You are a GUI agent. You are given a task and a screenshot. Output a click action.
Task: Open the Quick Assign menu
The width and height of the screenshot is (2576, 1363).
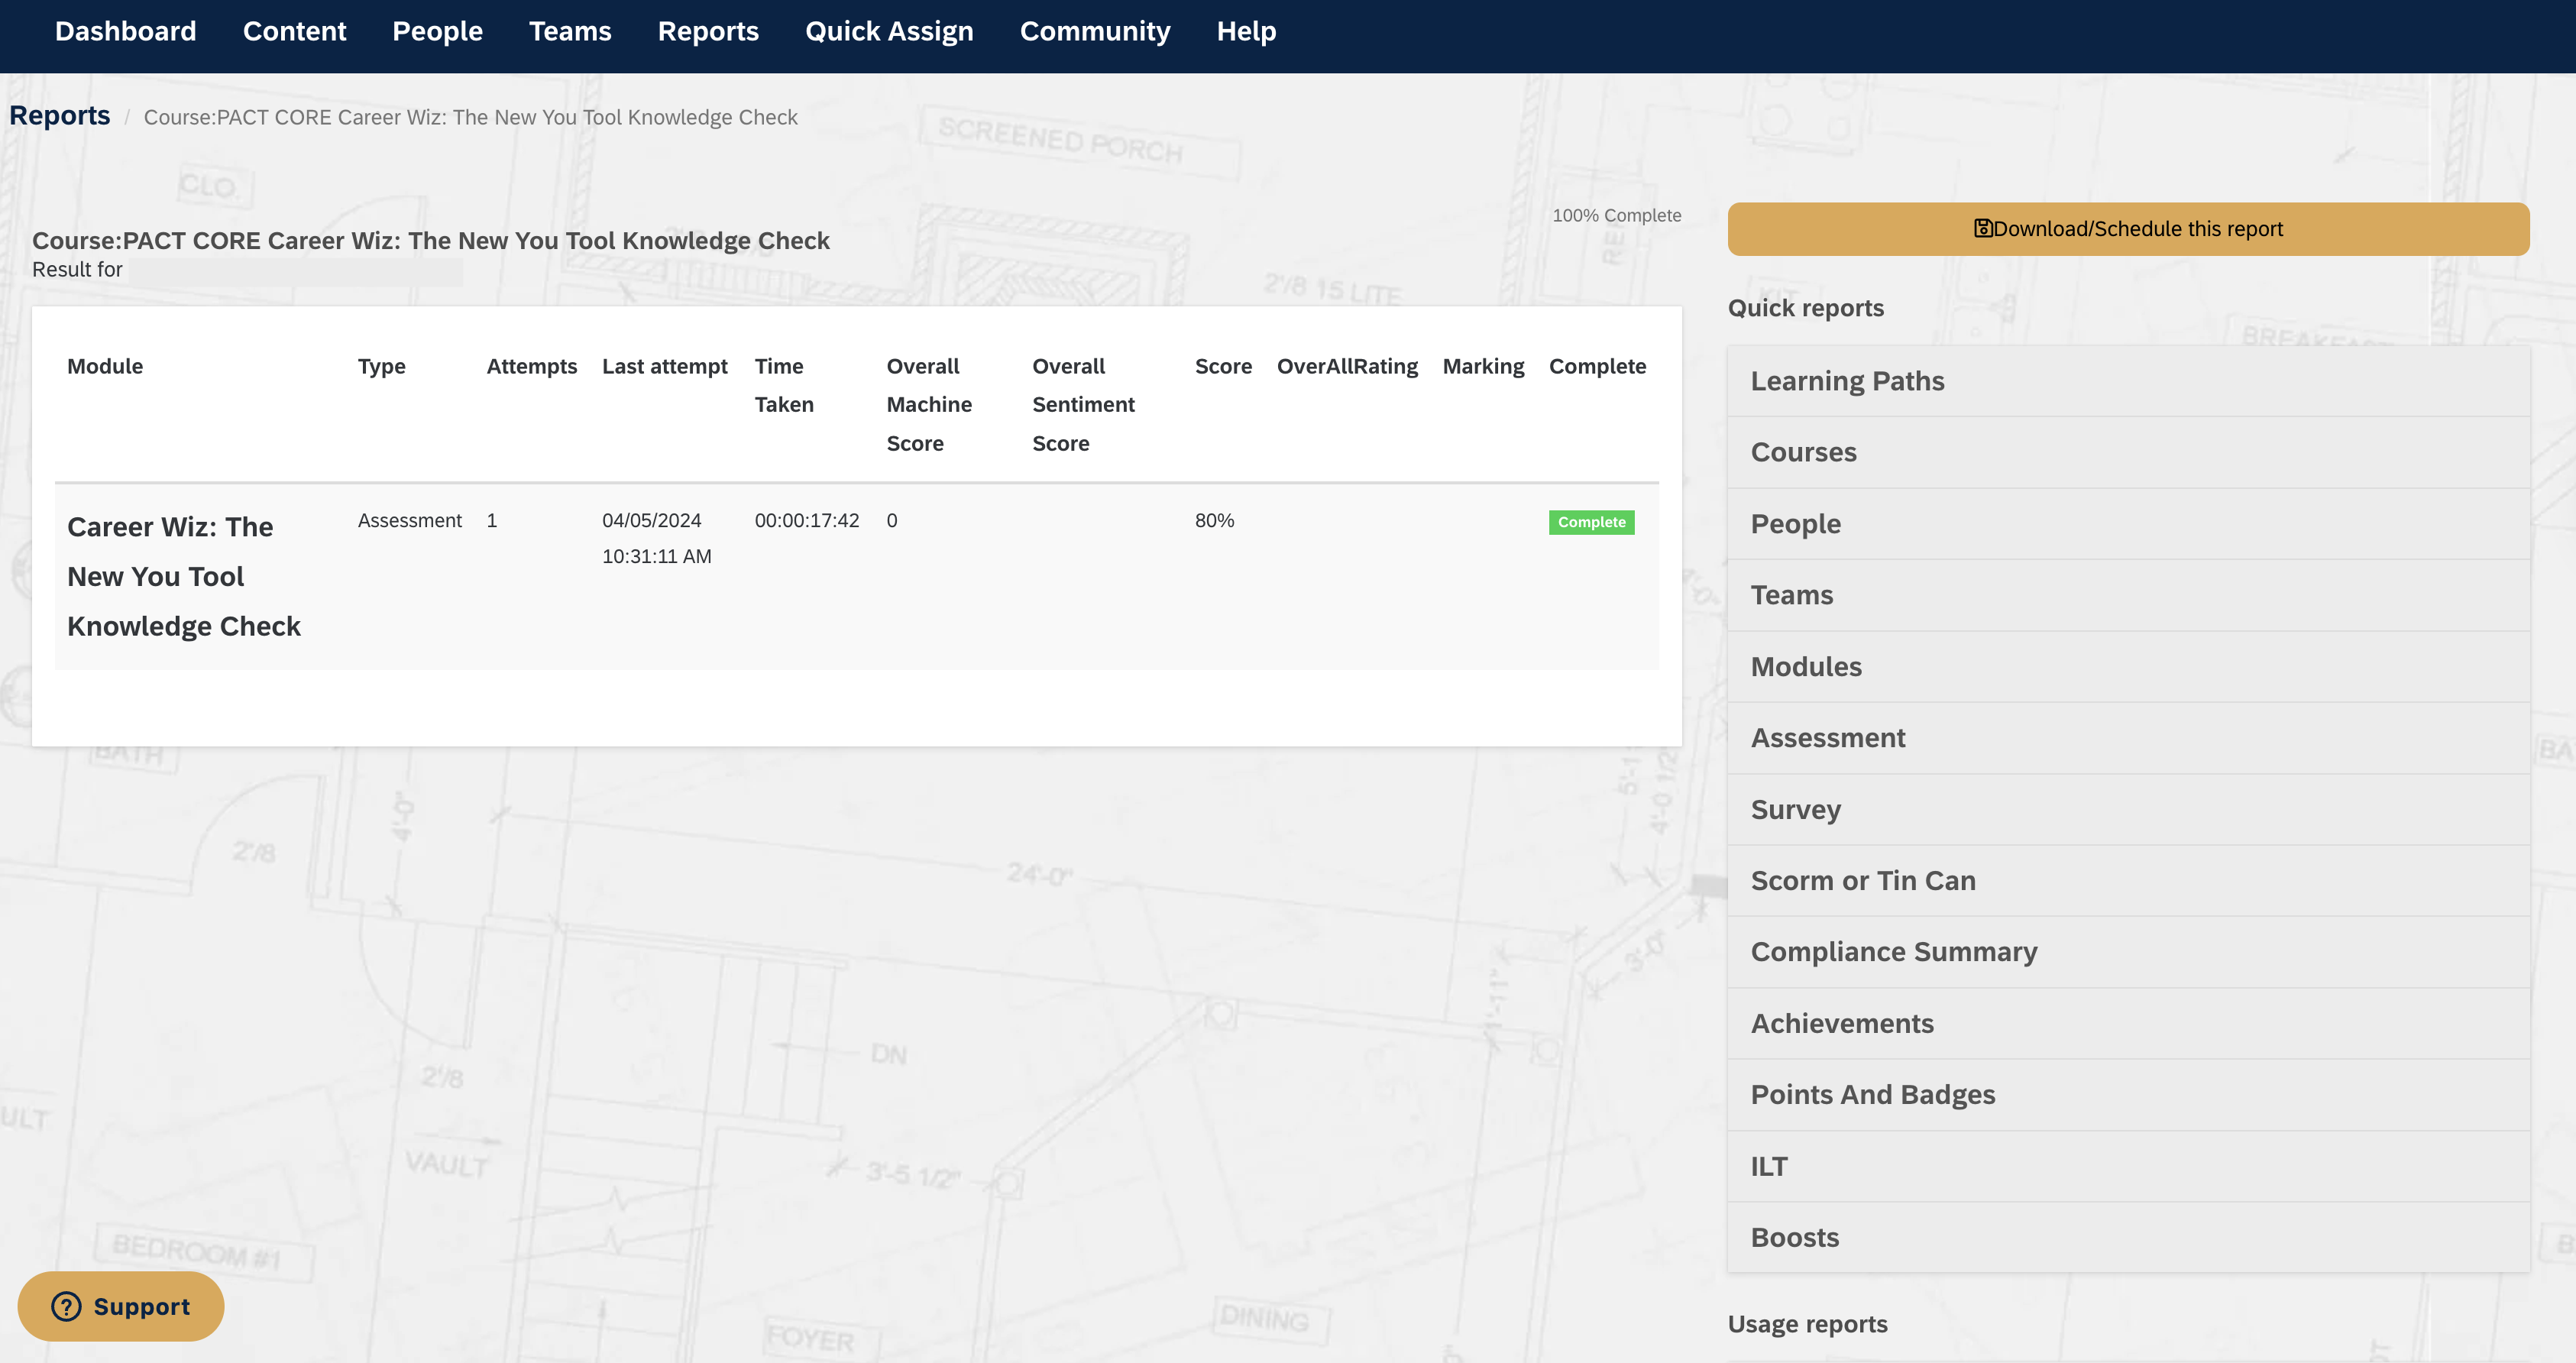(x=888, y=31)
